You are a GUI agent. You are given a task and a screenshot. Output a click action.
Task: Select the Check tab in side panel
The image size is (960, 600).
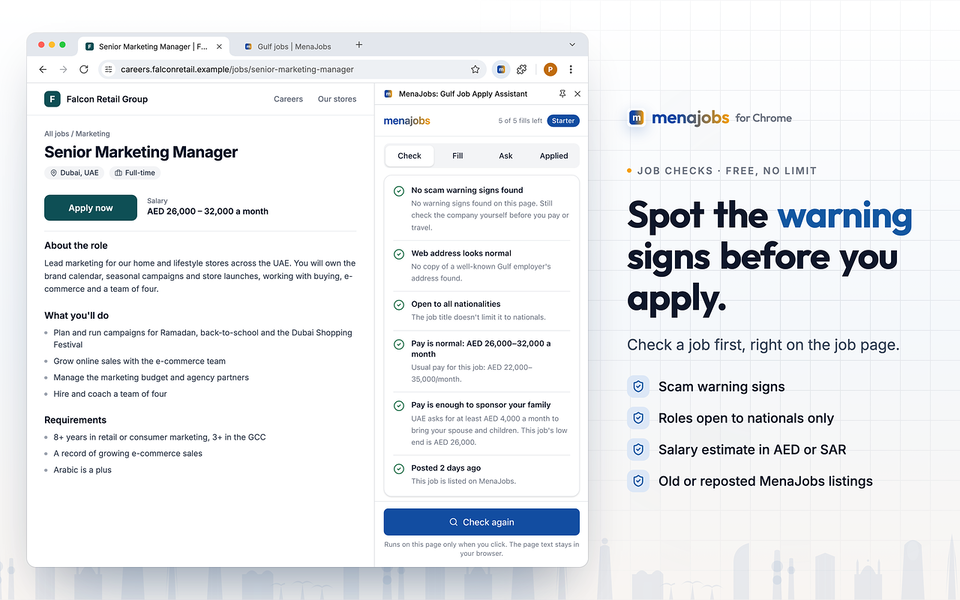click(x=409, y=156)
